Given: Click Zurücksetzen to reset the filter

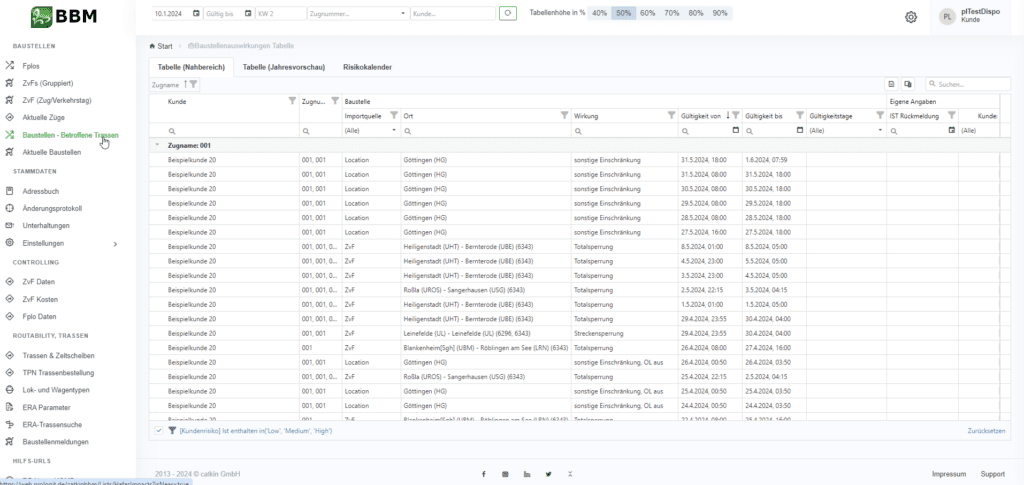Looking at the screenshot, I should tap(987, 429).
